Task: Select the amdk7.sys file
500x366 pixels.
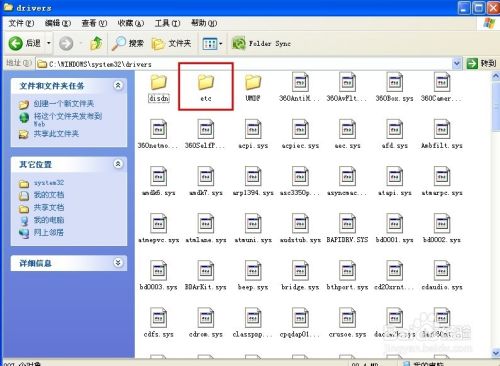Action: point(206,182)
